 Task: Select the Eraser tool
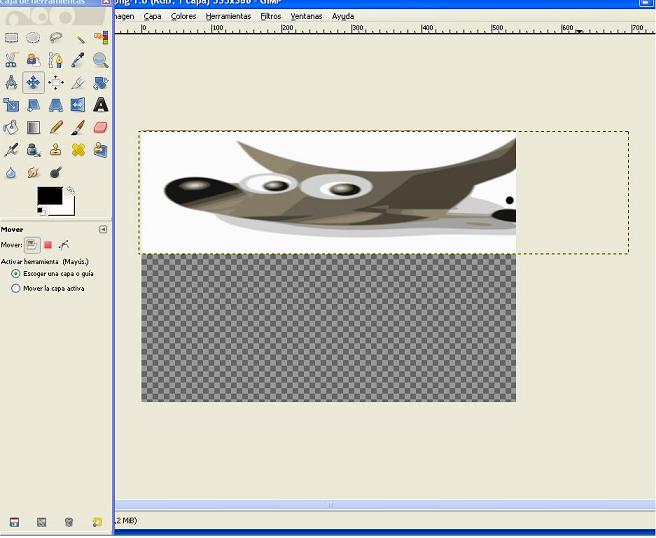(101, 127)
